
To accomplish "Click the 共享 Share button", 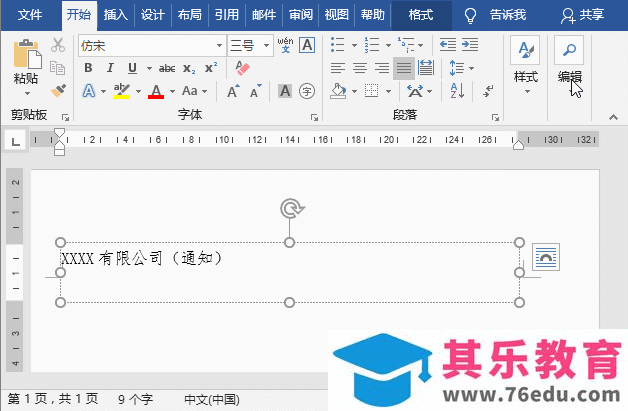I will click(582, 15).
